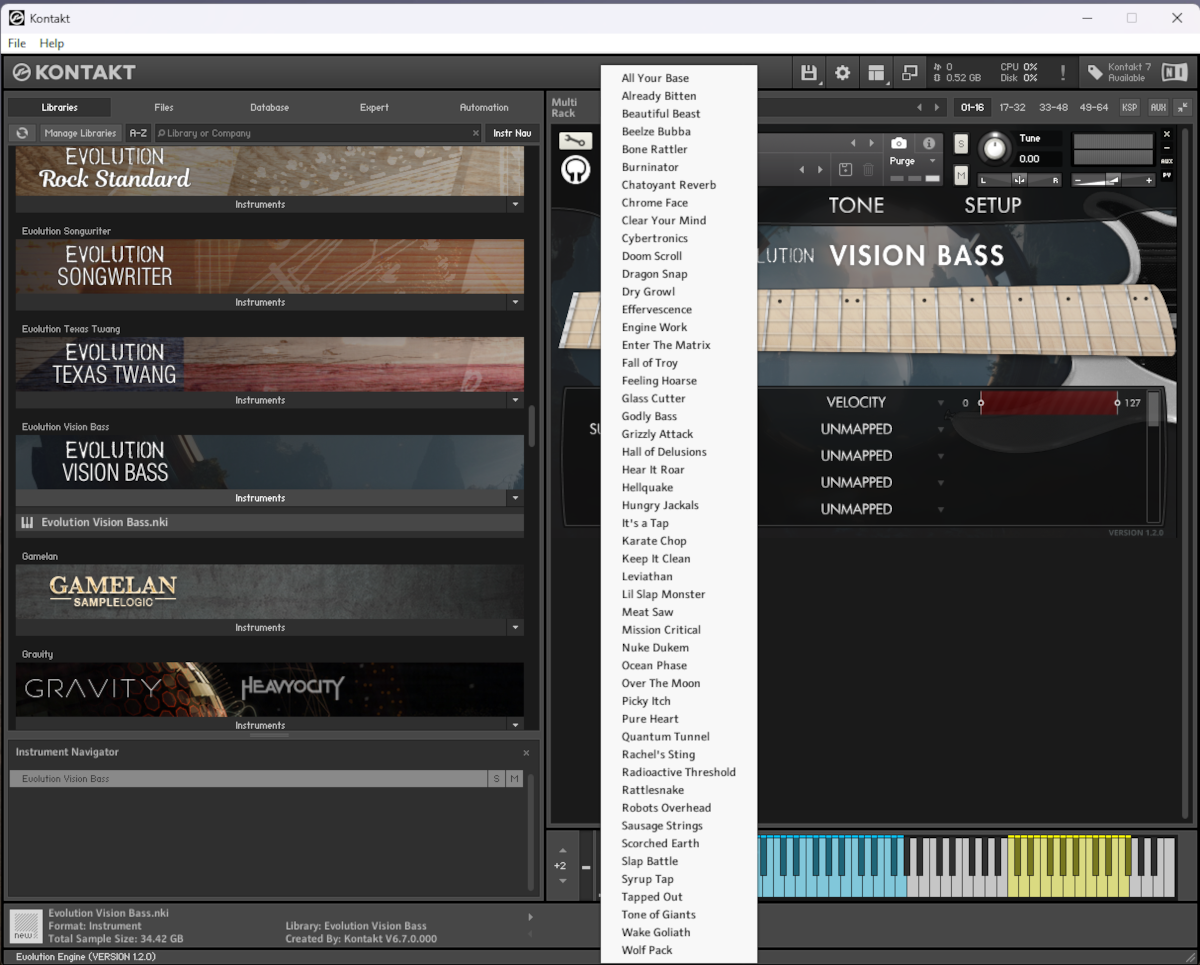Select the Quantum Tunnel preset
Image resolution: width=1200 pixels, height=965 pixels.
[665, 737]
